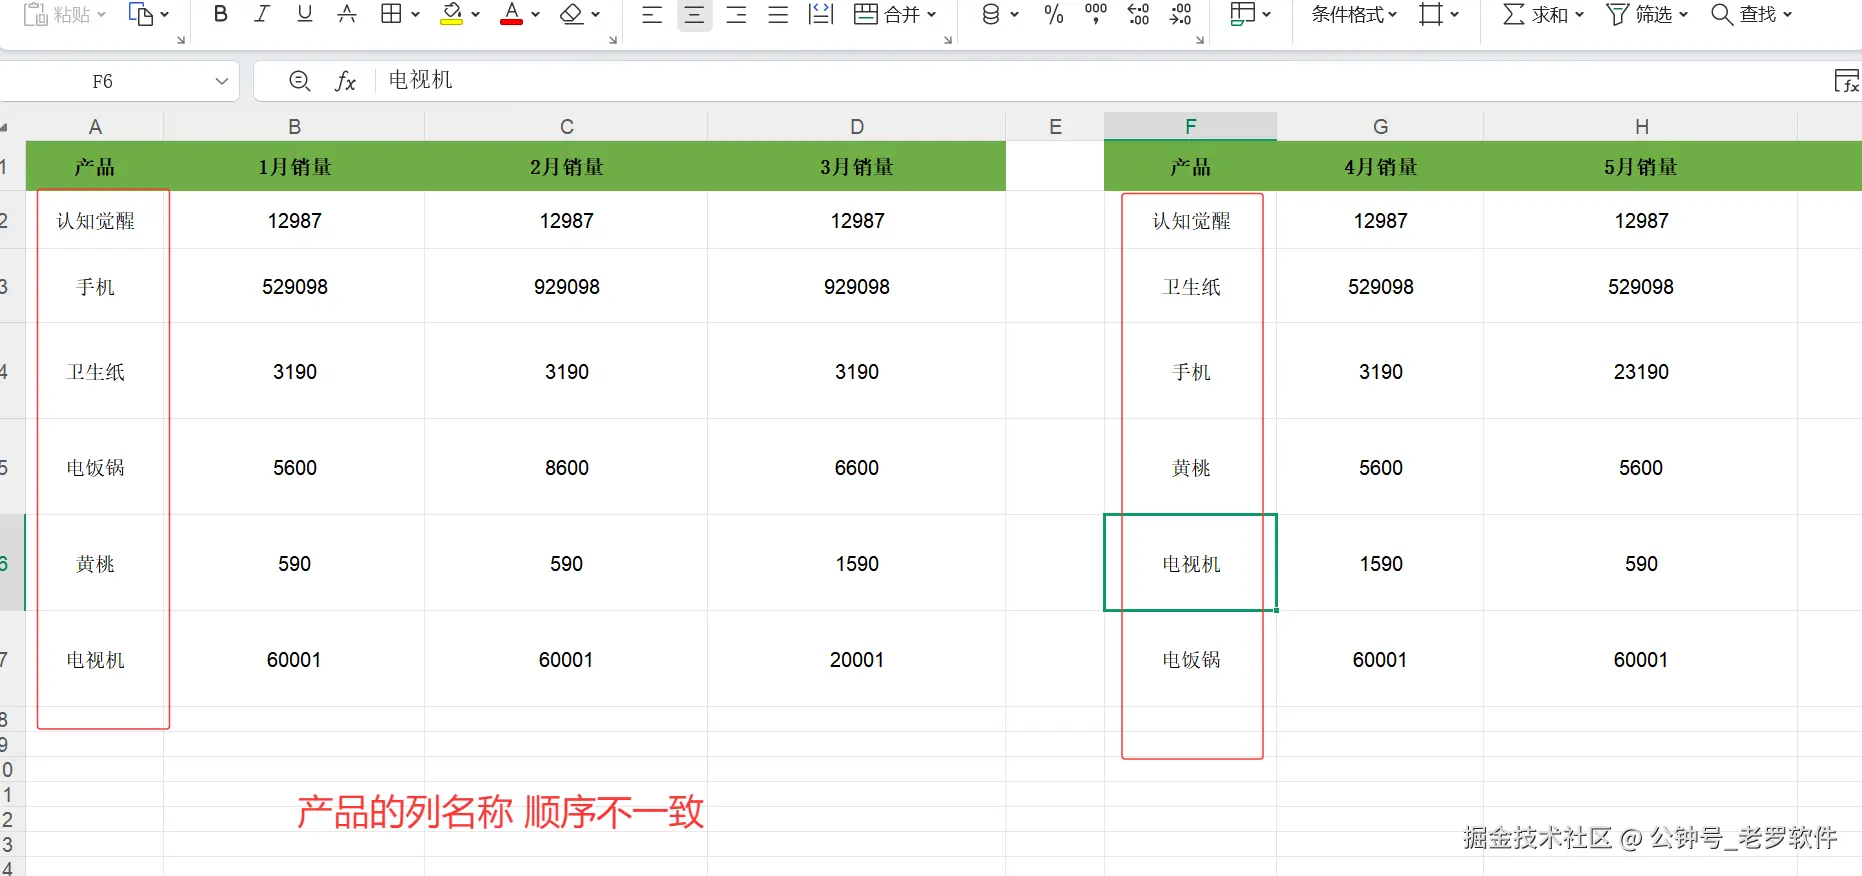Toggle center horizontal alignment
Image resolution: width=1862 pixels, height=876 pixels.
[694, 14]
